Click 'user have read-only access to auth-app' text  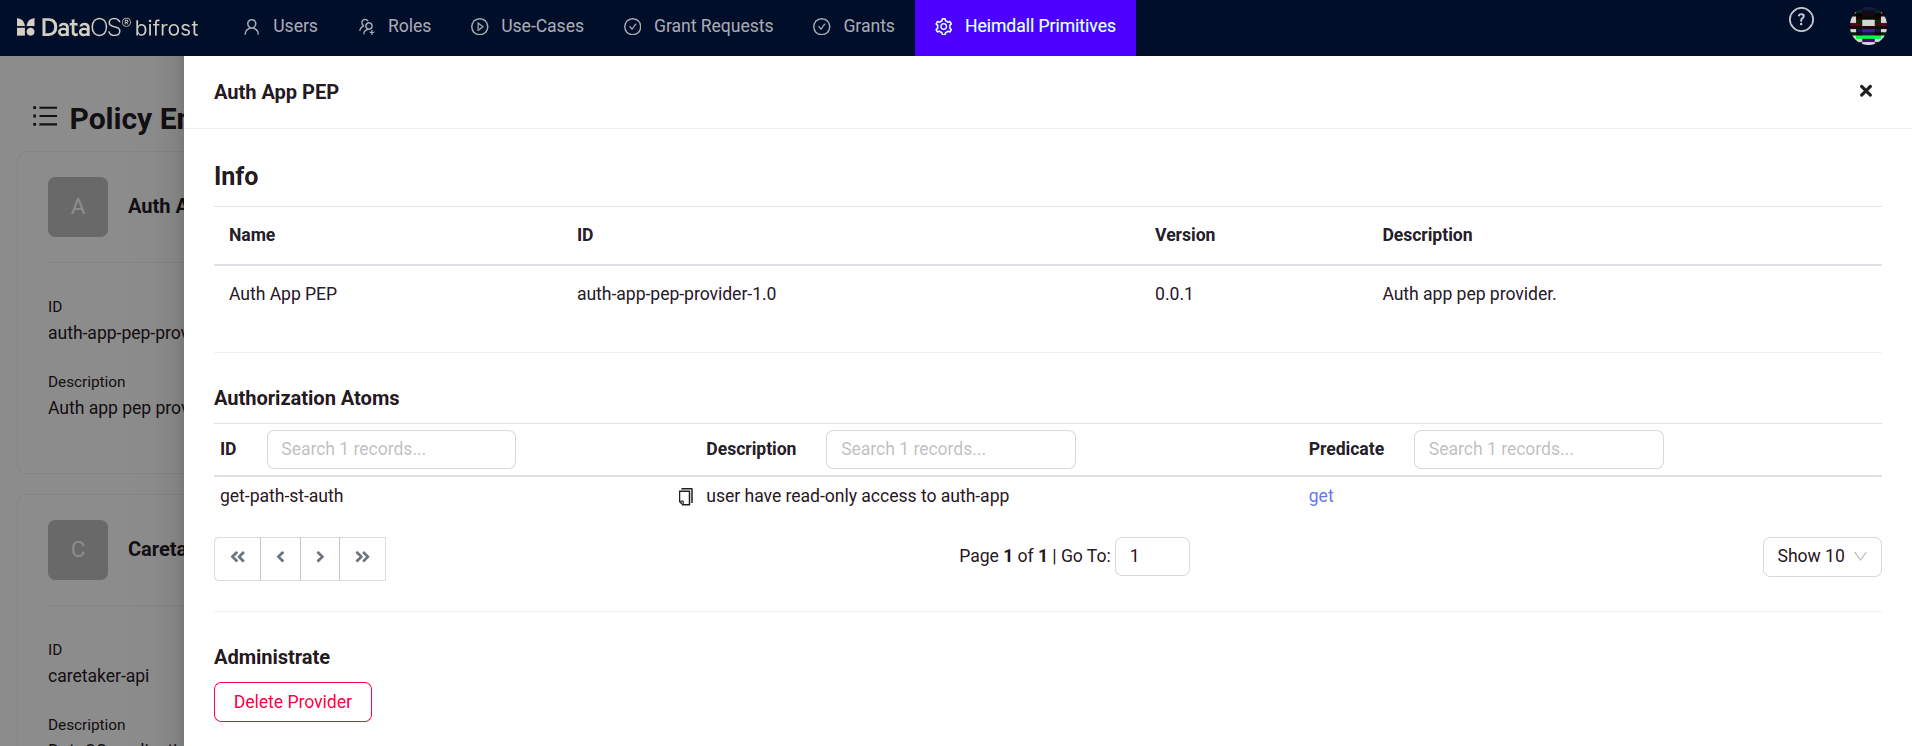coord(857,496)
